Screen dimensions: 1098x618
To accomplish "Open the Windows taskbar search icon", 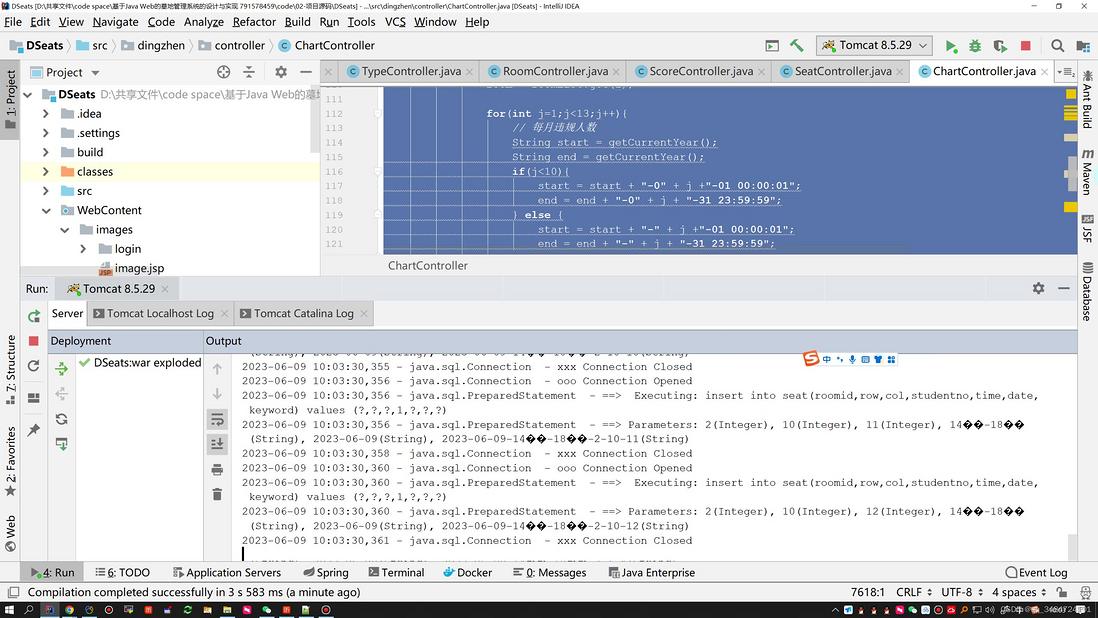I will point(29,610).
